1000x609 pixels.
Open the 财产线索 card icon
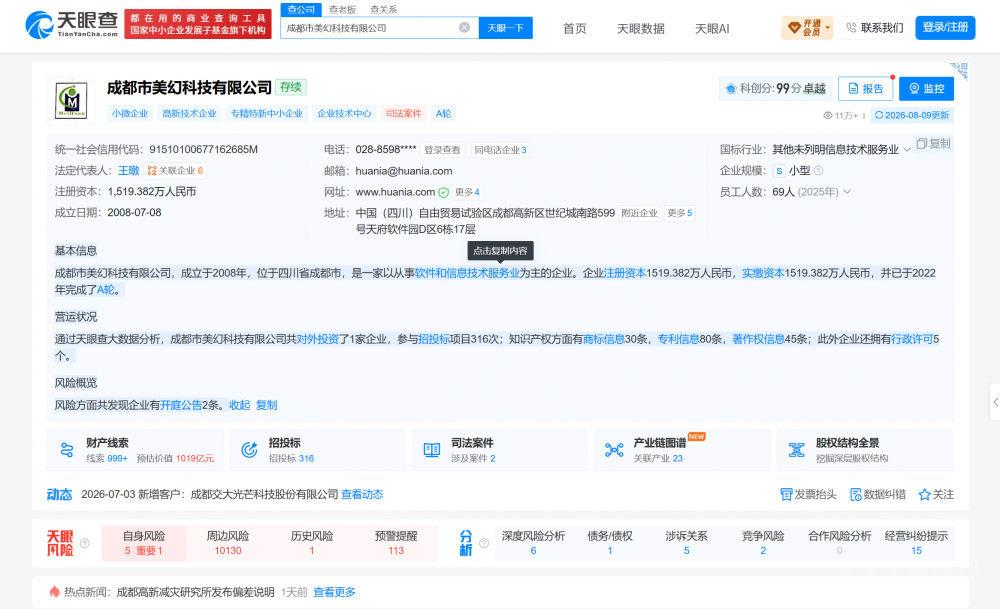[67, 450]
